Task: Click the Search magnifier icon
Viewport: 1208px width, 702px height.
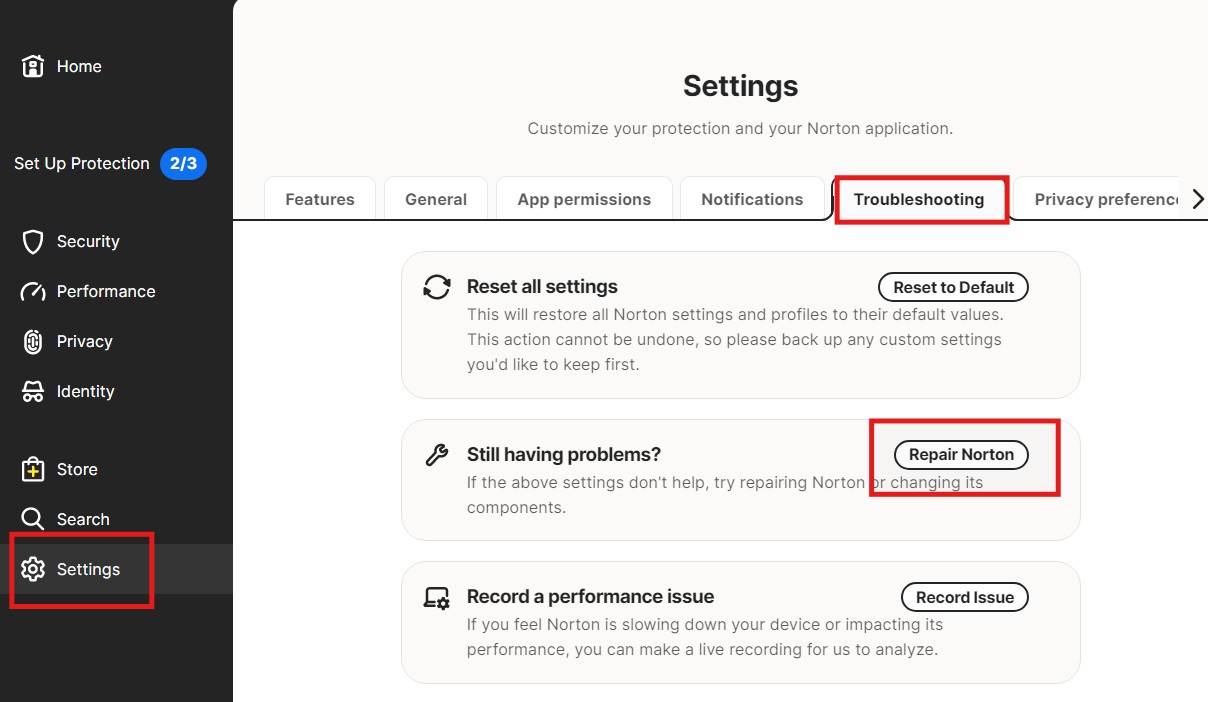Action: click(x=33, y=519)
